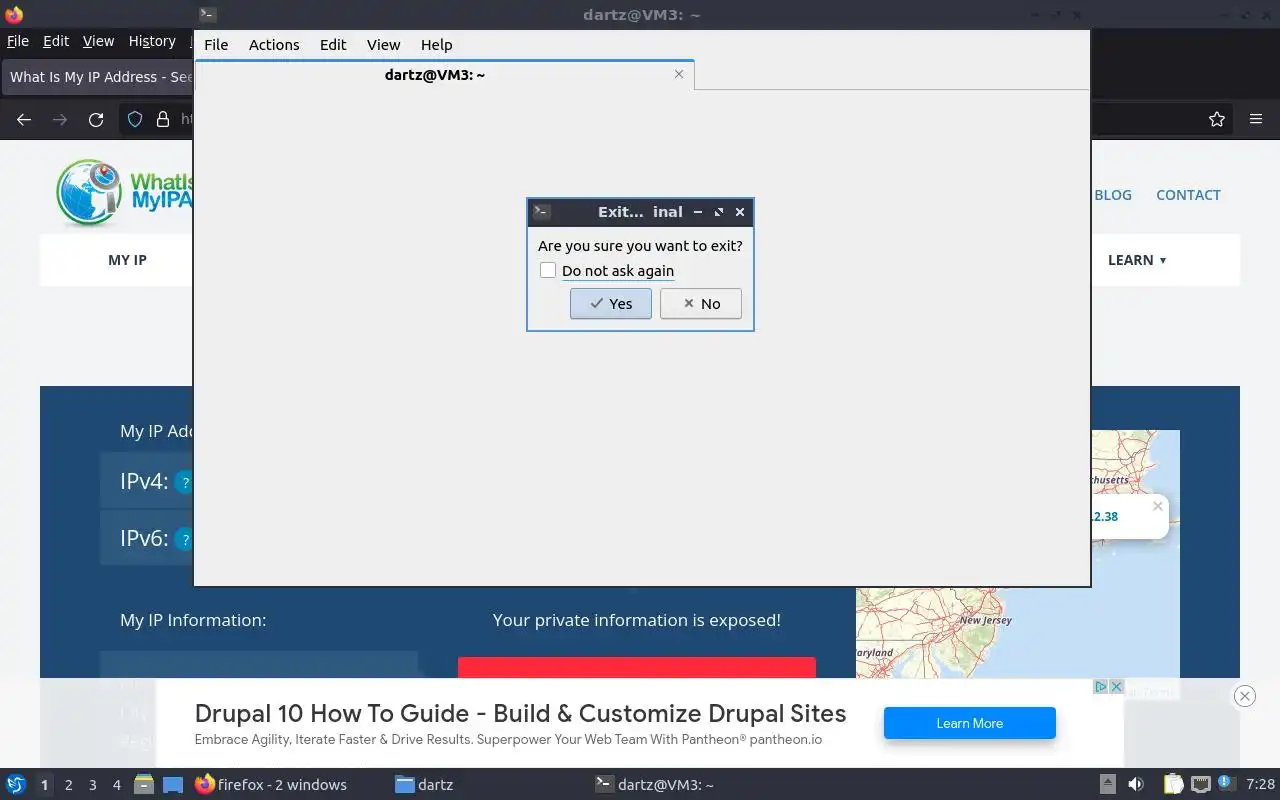
Task: Switch to workspace 3
Action: [92, 785]
